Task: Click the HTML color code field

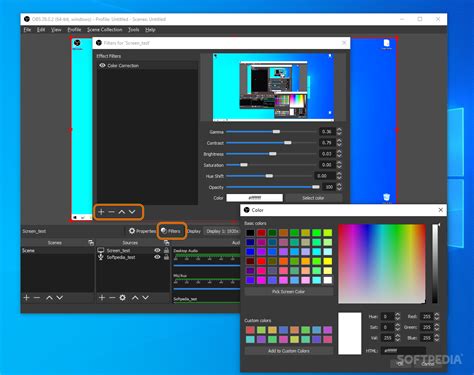Action: 404,350
